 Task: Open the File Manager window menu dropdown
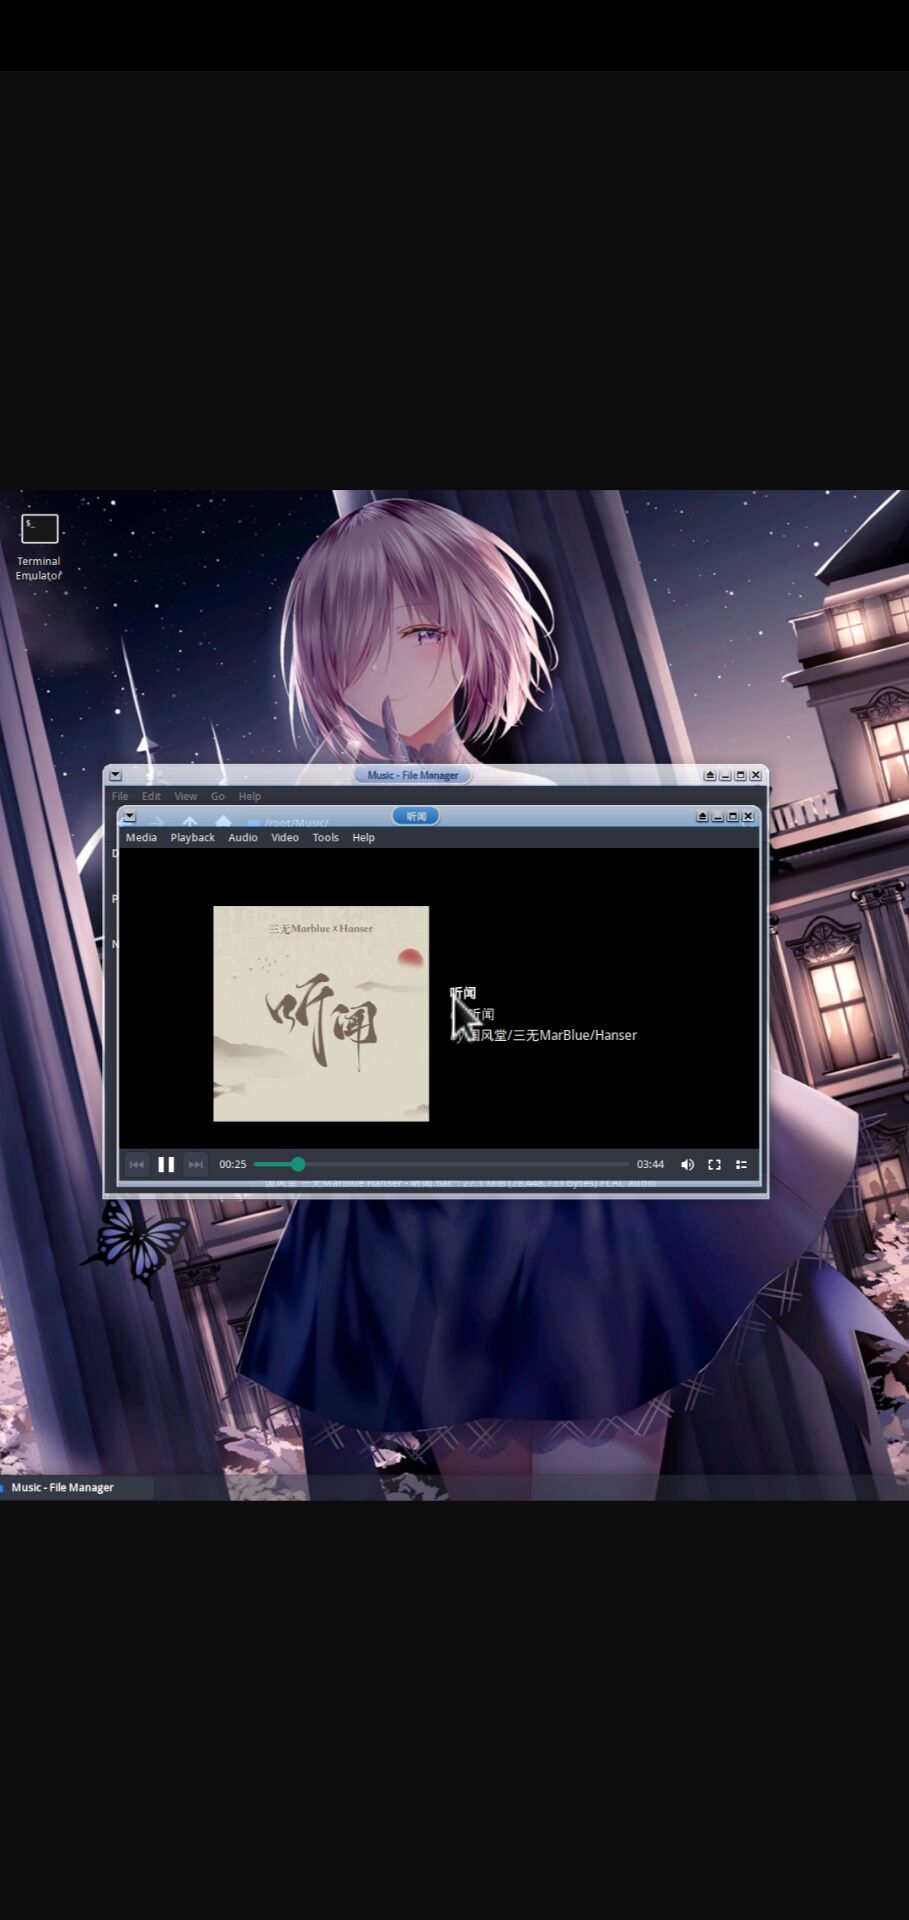[115, 775]
